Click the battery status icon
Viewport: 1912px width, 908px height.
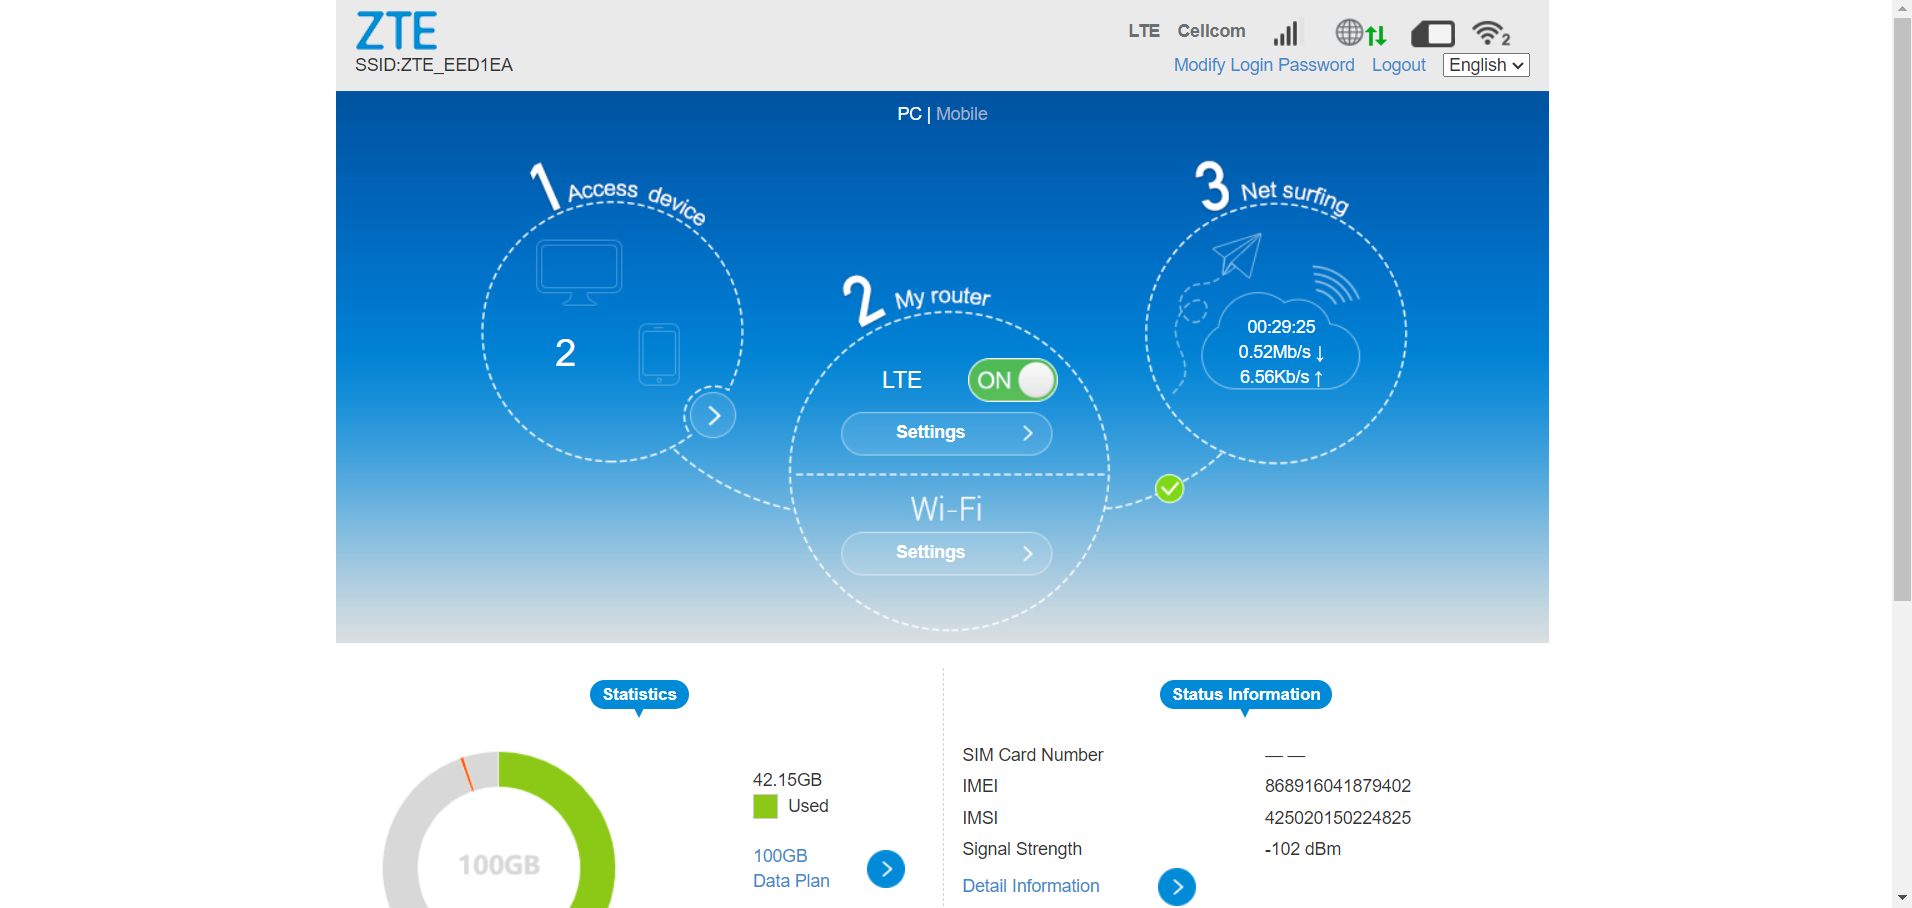pos(1433,34)
